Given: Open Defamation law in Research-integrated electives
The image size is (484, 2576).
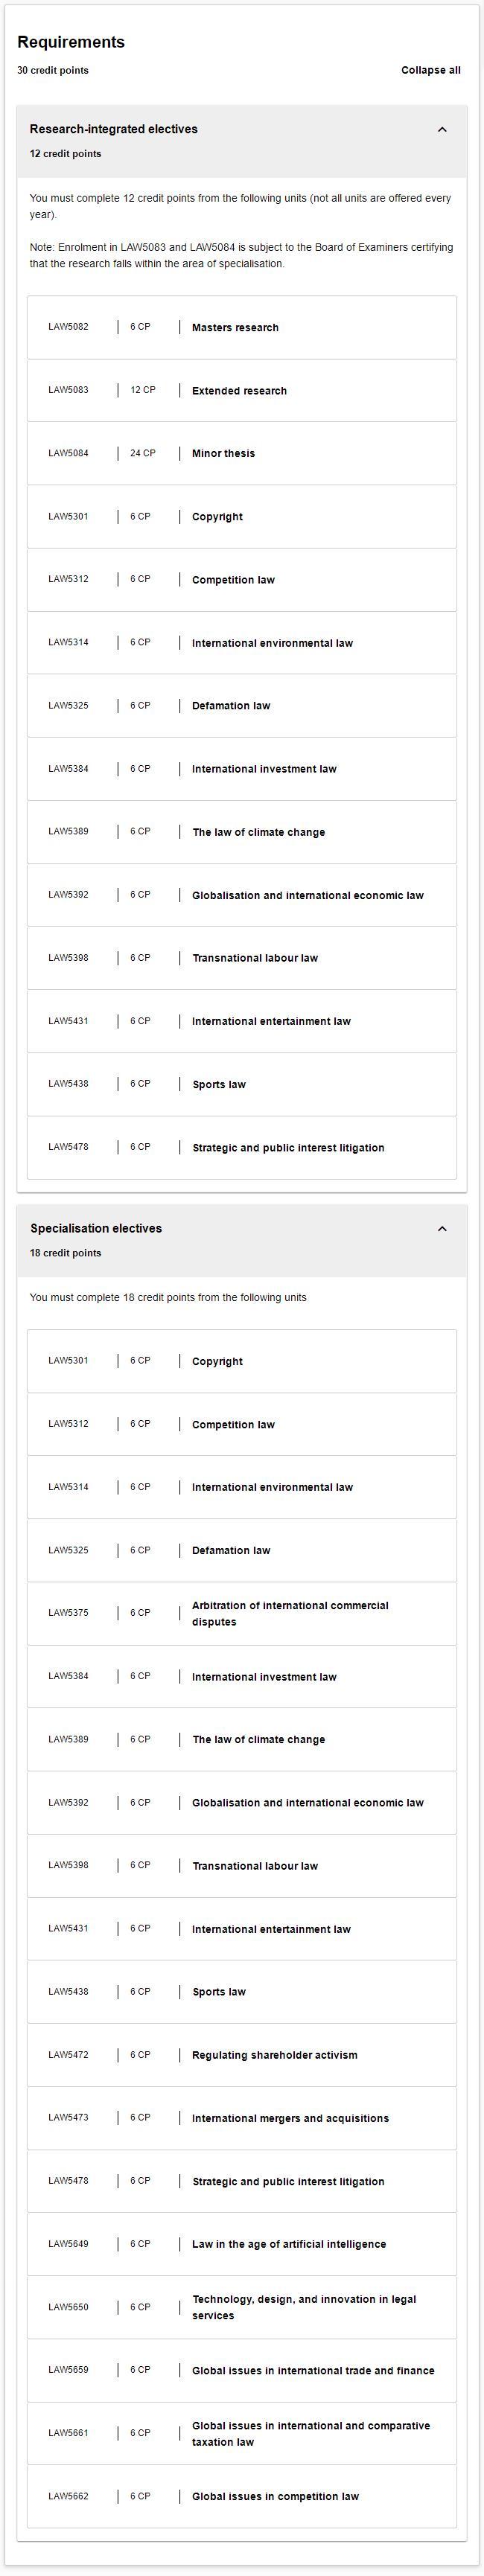Looking at the screenshot, I should point(242,705).
